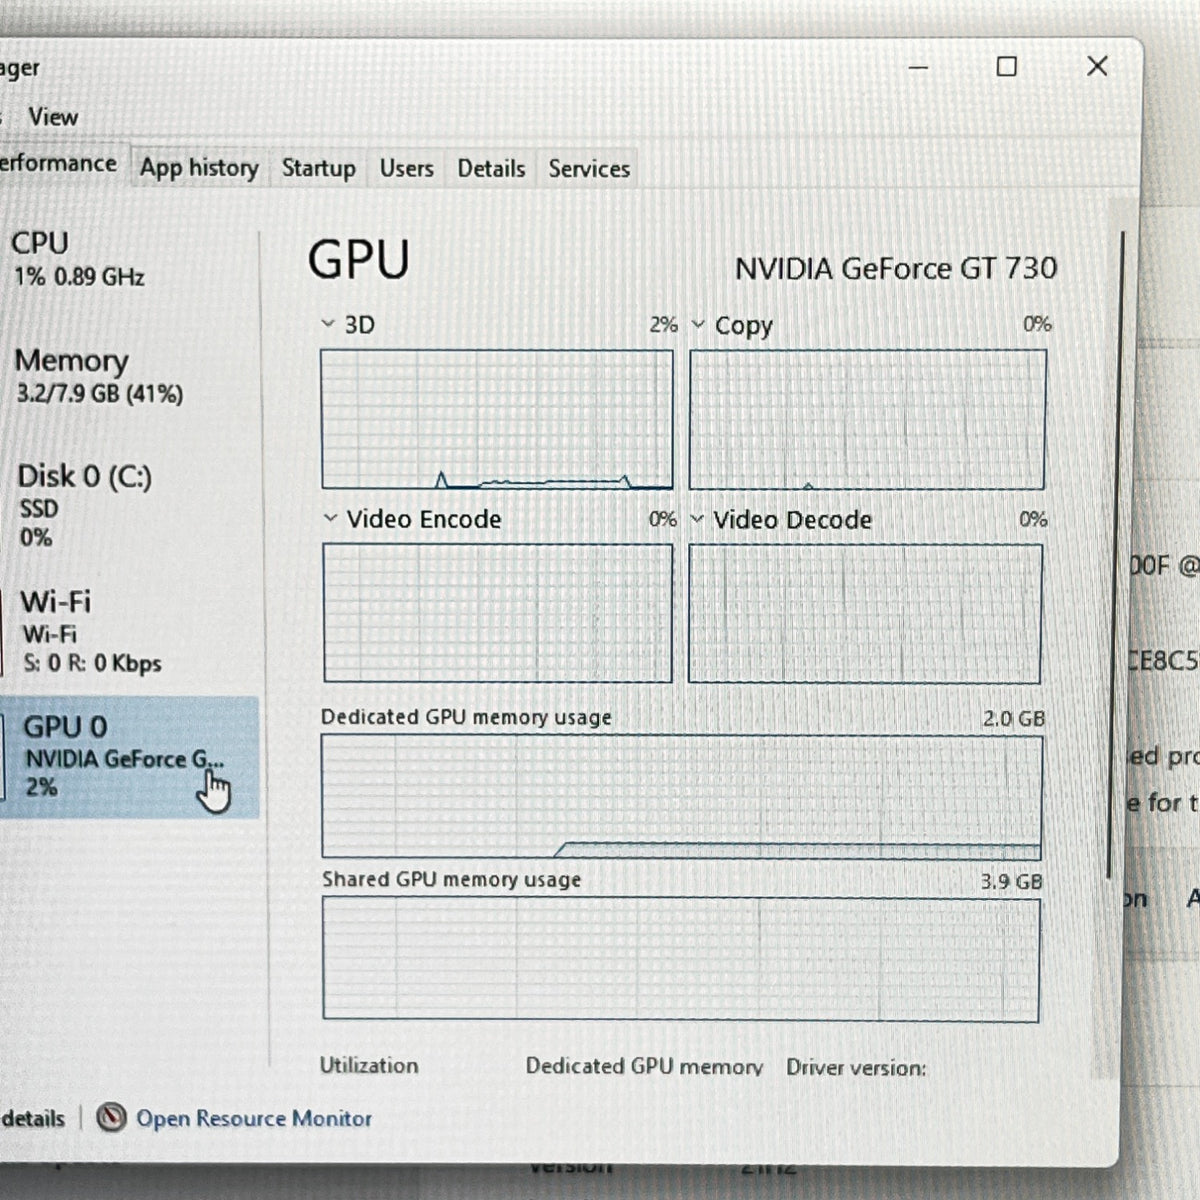Click the Video Decode usage graph
The width and height of the screenshot is (1200, 1200).
tap(865, 614)
